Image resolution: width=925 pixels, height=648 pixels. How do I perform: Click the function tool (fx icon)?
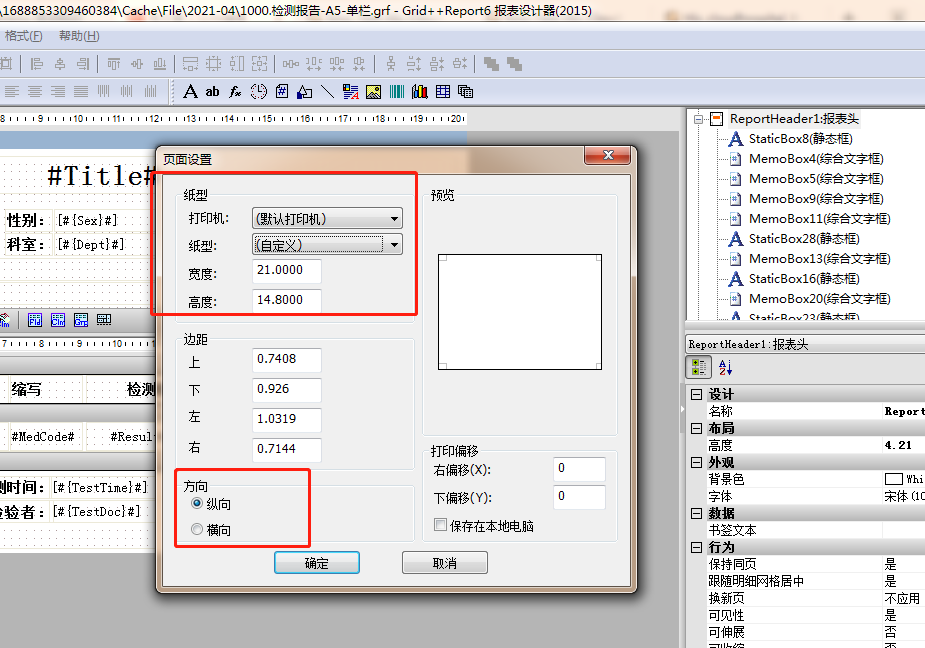click(234, 91)
